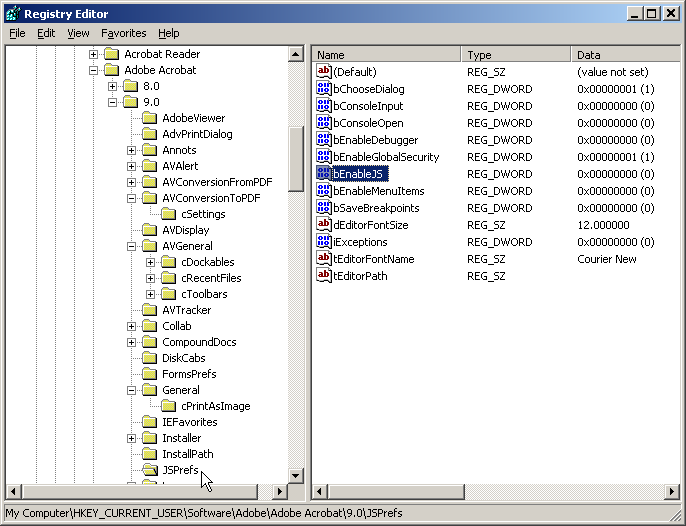
Task: Select the Collab tree key
Action: click(x=177, y=326)
